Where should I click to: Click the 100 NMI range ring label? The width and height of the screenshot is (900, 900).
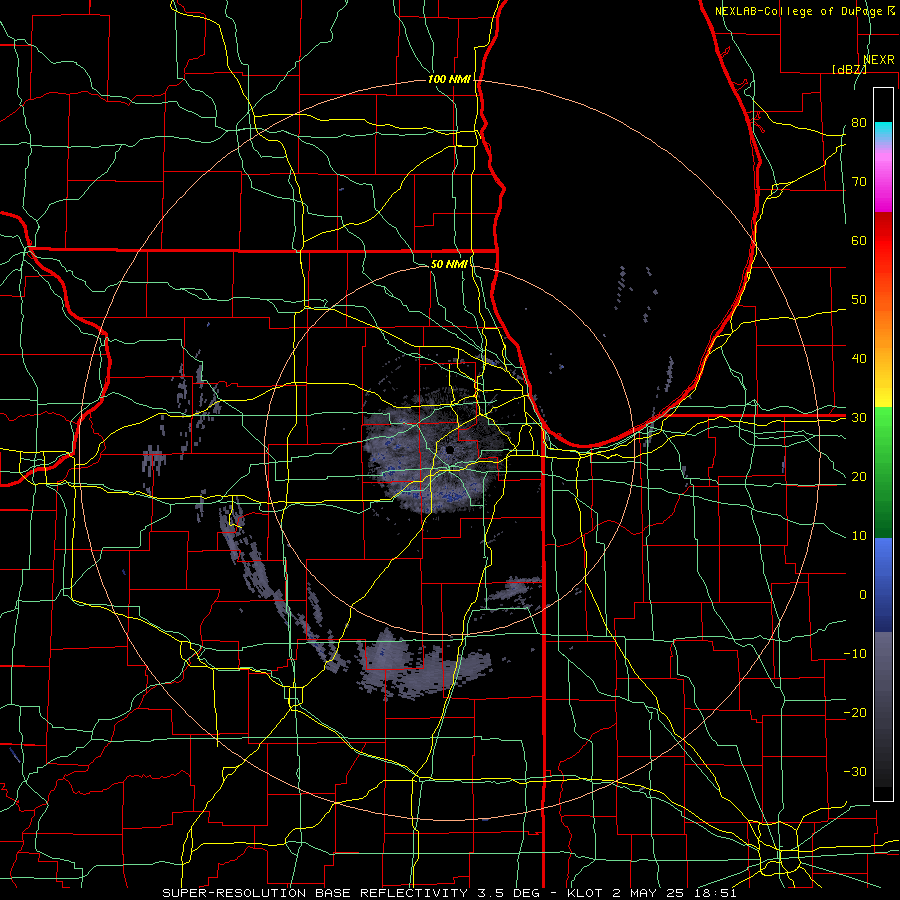click(449, 79)
